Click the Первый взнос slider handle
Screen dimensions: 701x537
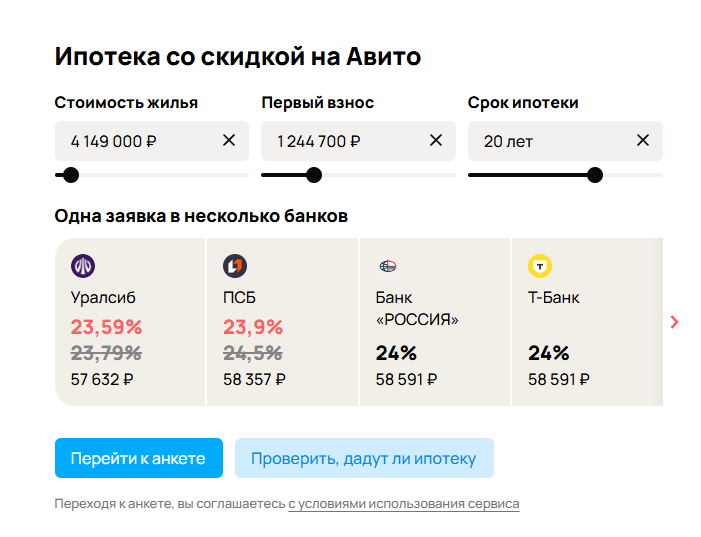pos(313,175)
